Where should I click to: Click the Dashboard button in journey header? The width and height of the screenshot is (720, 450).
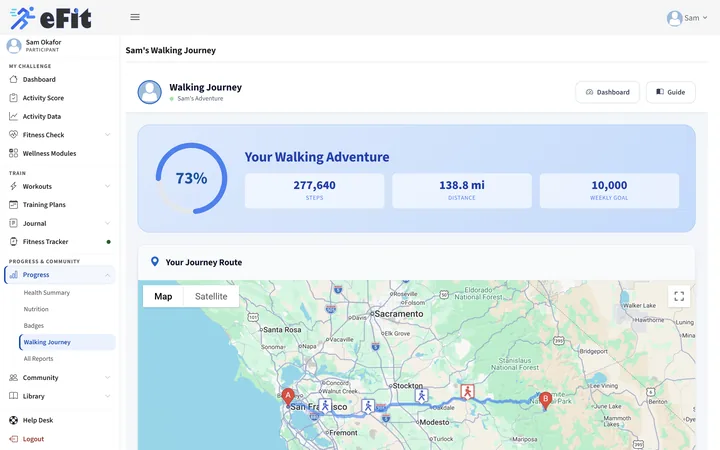point(607,92)
